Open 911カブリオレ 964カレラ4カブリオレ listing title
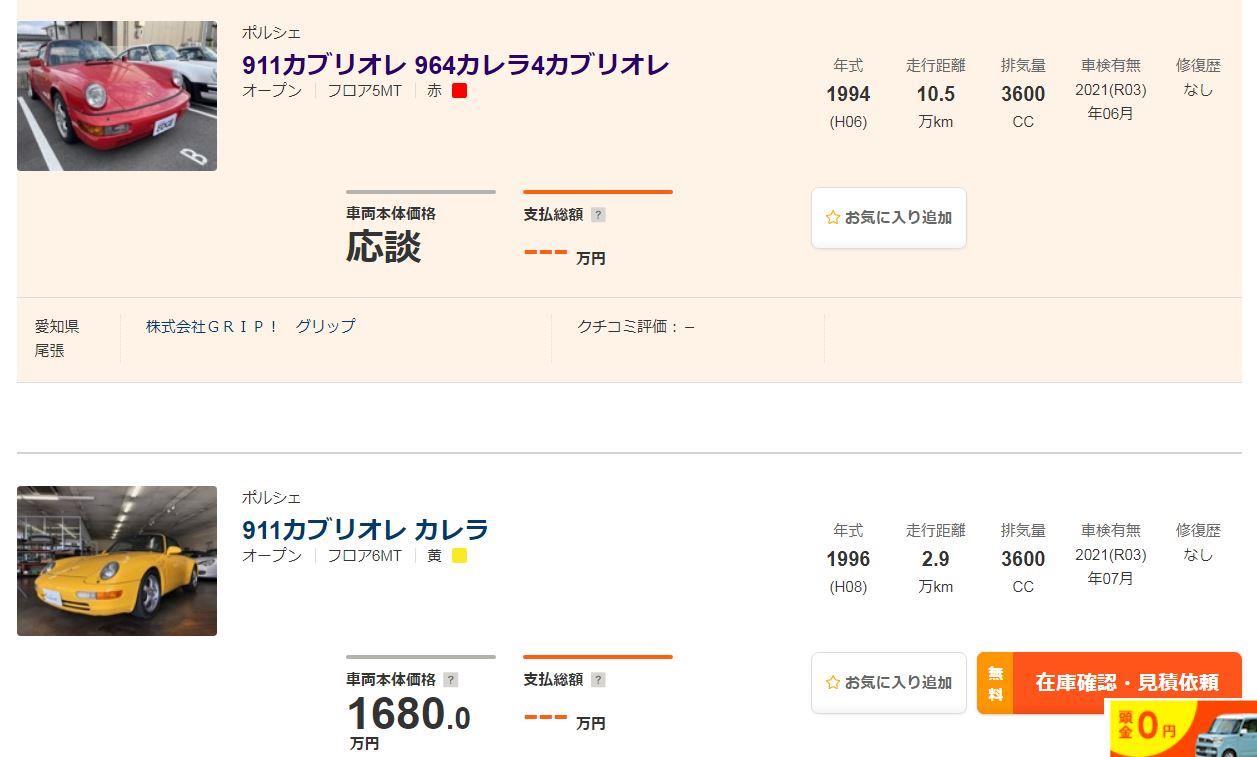This screenshot has height=757, width=1257. 455,65
